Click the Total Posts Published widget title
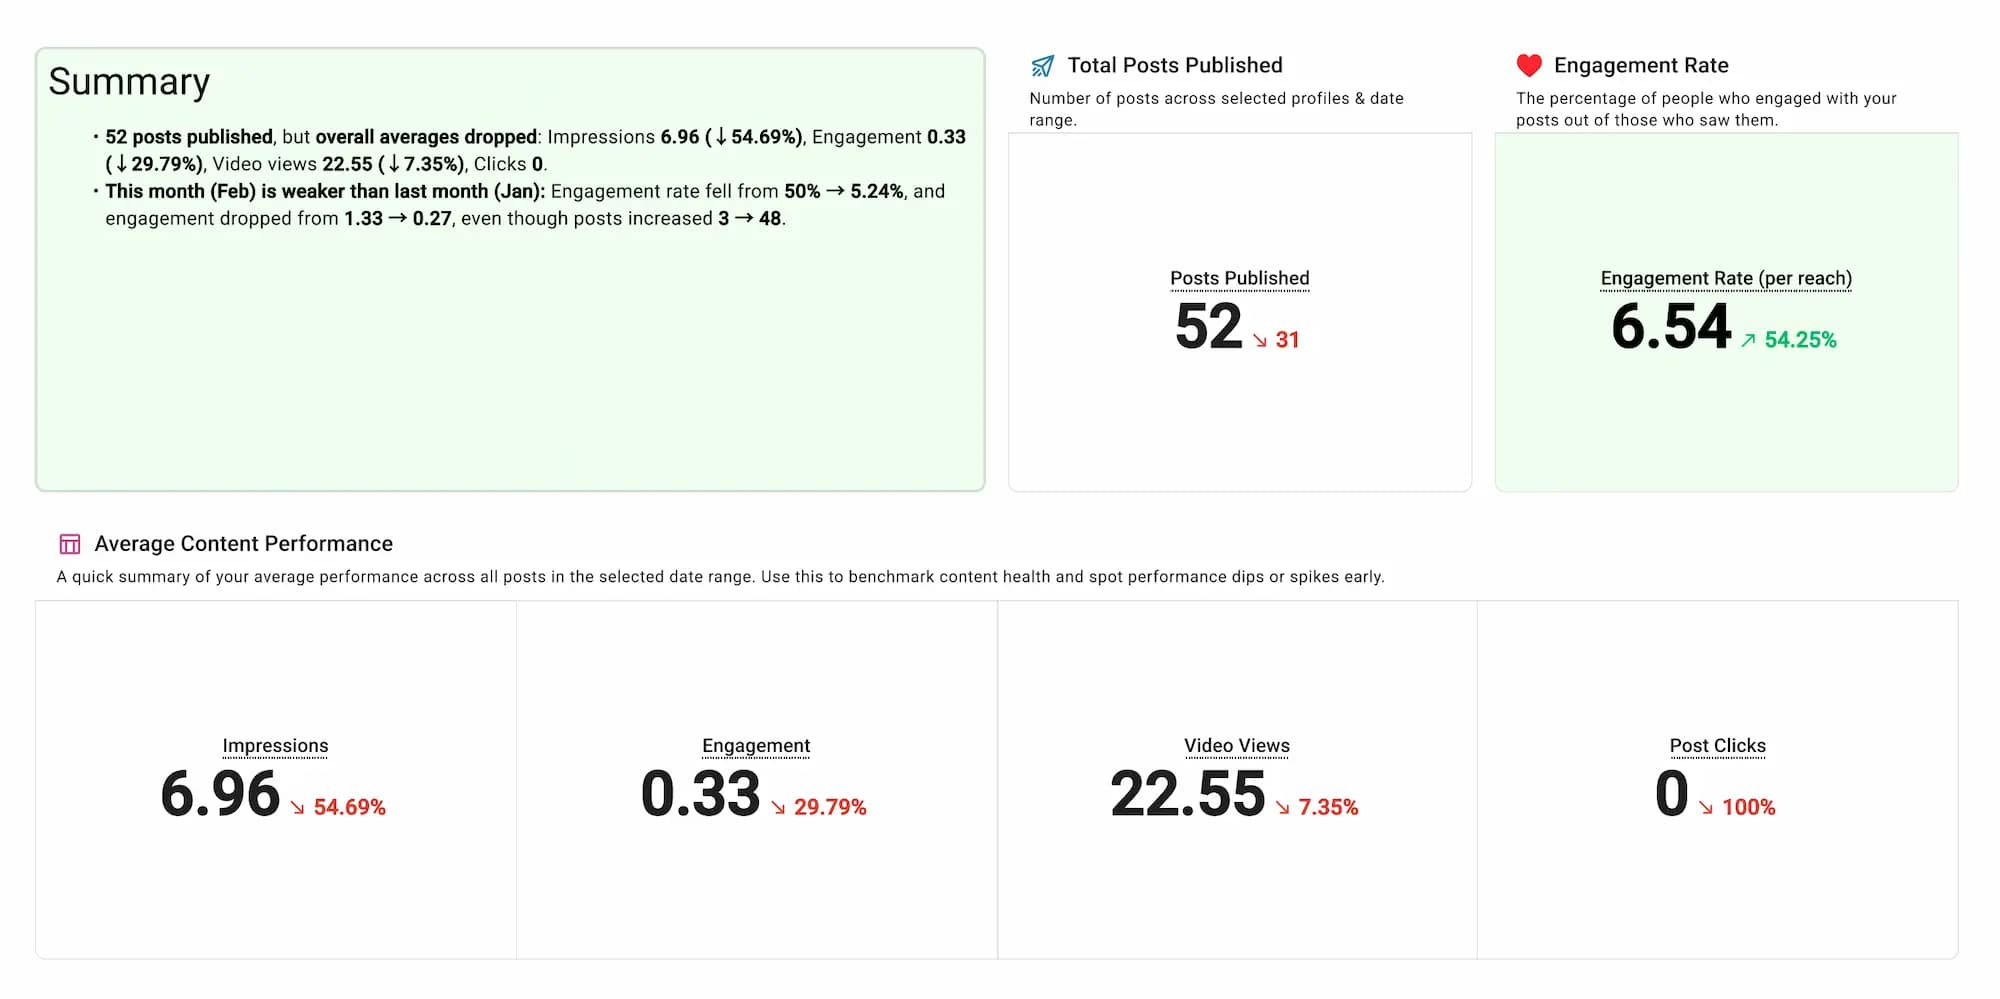Image resolution: width=2000 pixels, height=999 pixels. pyautogui.click(x=1175, y=66)
